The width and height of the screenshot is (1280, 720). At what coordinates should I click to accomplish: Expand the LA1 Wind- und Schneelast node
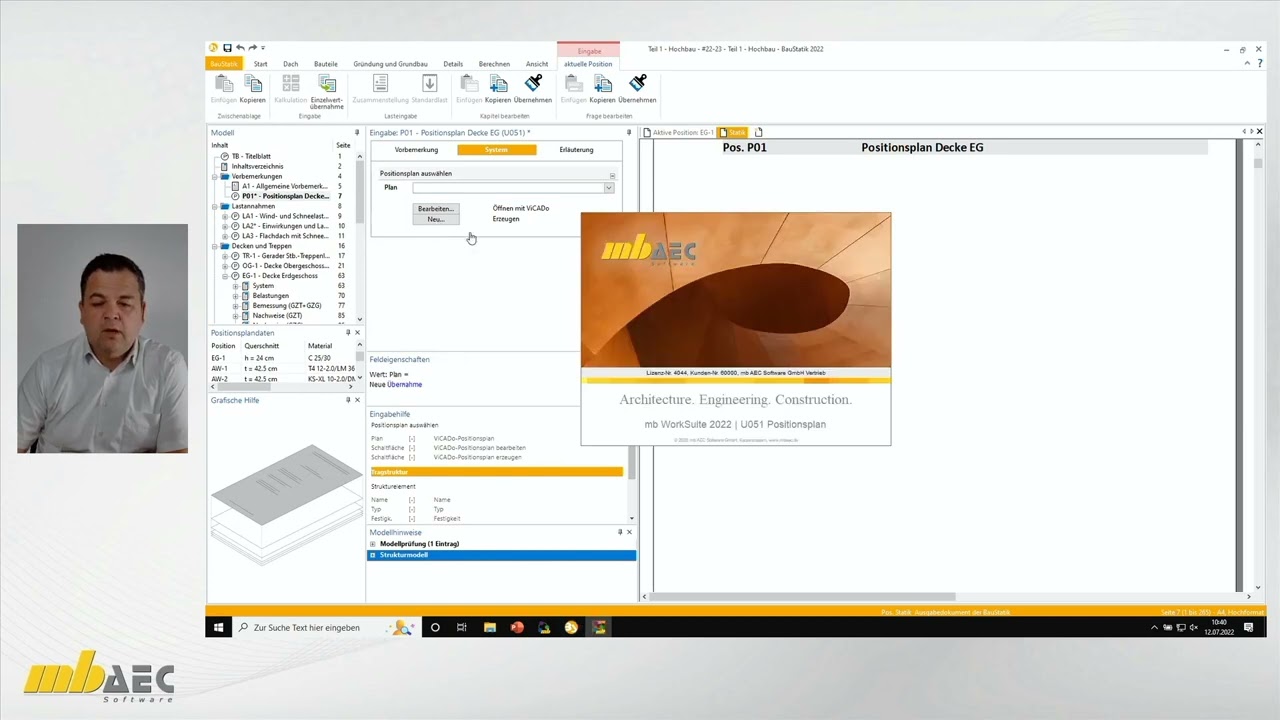pos(225,216)
